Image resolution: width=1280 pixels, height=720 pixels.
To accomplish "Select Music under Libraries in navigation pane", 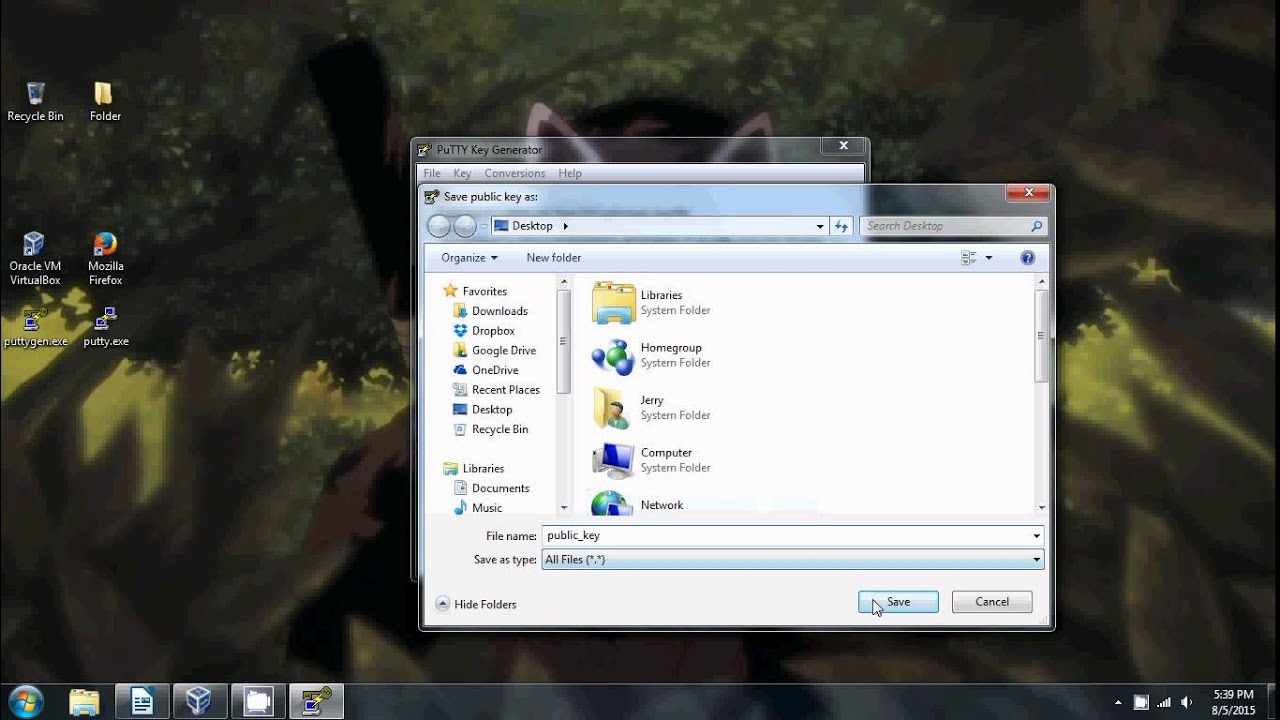I will (478, 508).
